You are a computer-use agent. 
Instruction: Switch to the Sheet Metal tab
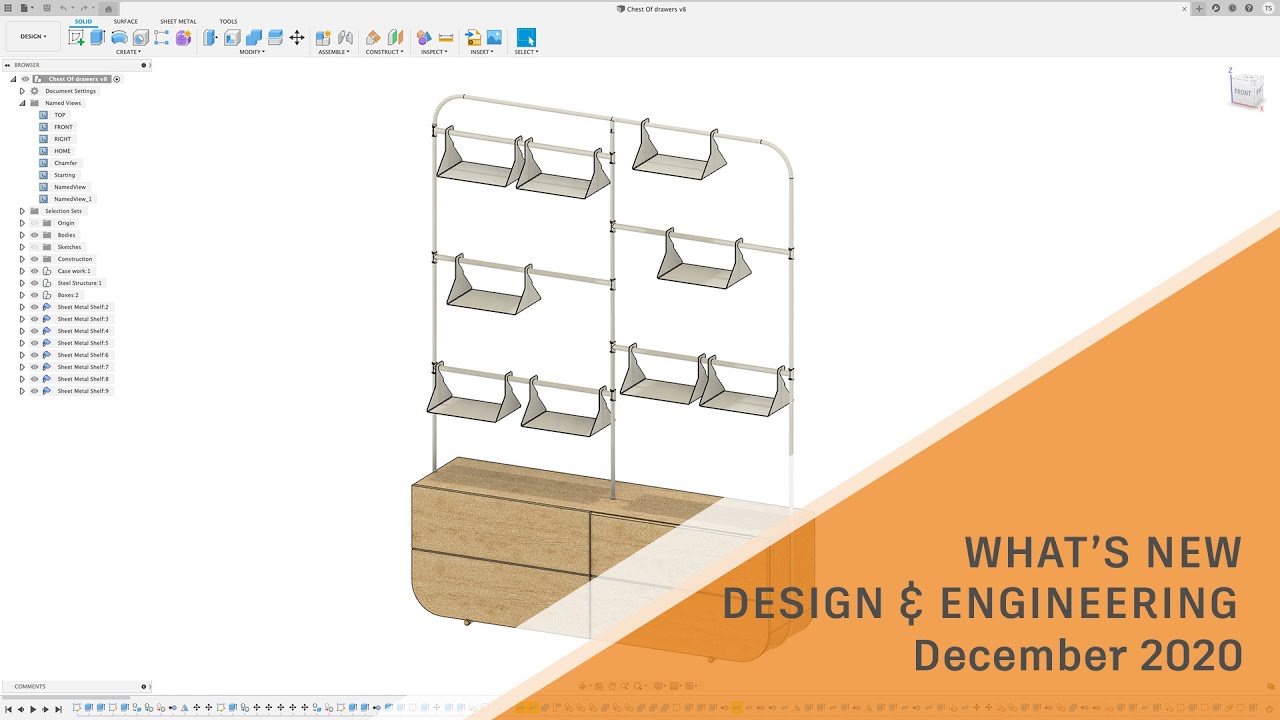coord(178,21)
